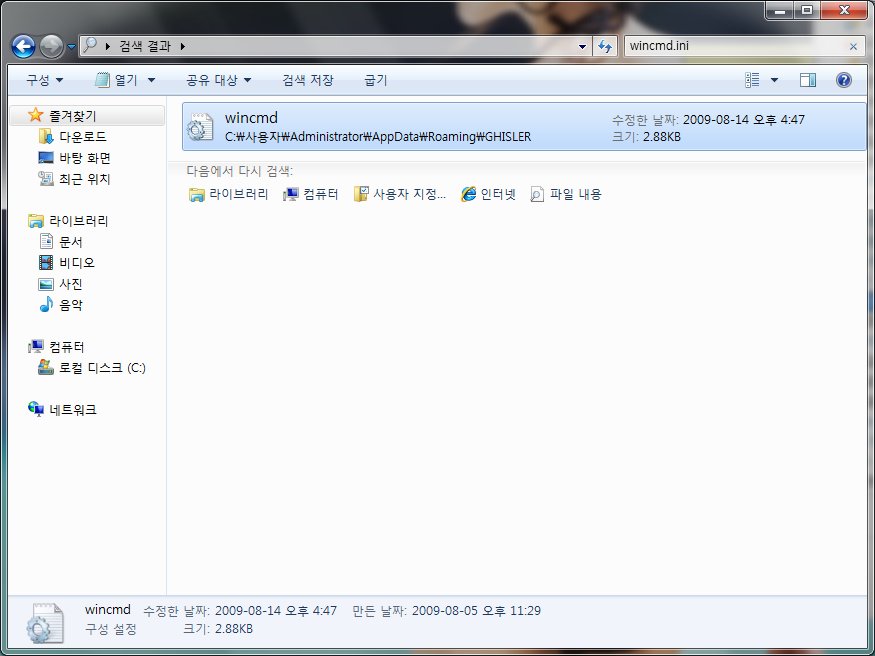Click the GHISLER path under wincmd result
This screenshot has height=656, width=875.
pyautogui.click(x=378, y=137)
